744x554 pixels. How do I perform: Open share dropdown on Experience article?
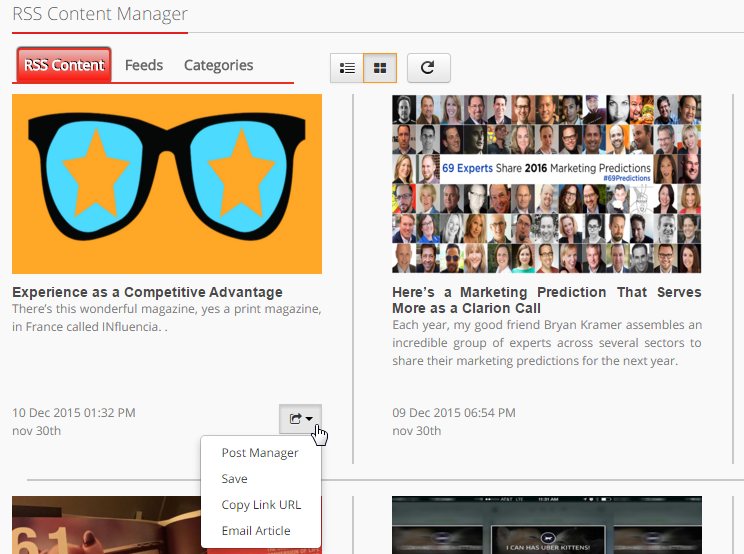pyautogui.click(x=301, y=419)
